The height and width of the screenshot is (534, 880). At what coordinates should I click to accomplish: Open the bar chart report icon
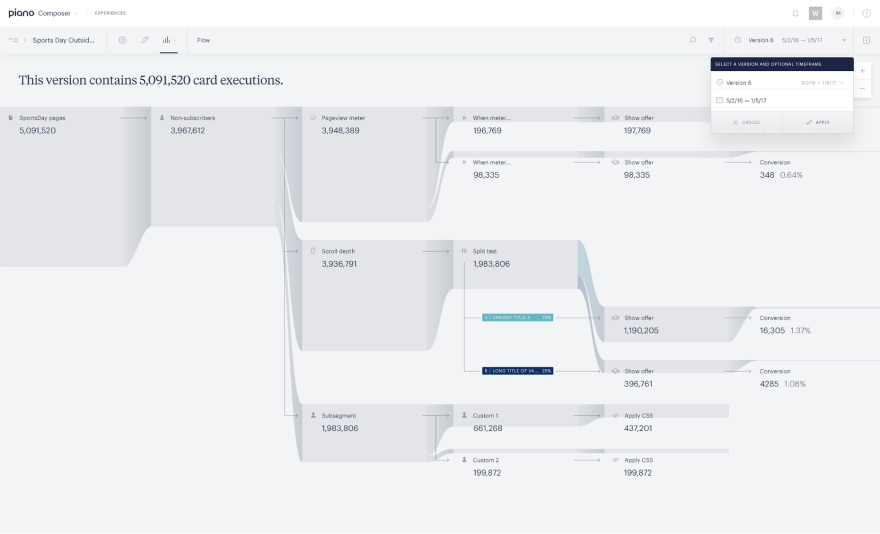pos(168,40)
